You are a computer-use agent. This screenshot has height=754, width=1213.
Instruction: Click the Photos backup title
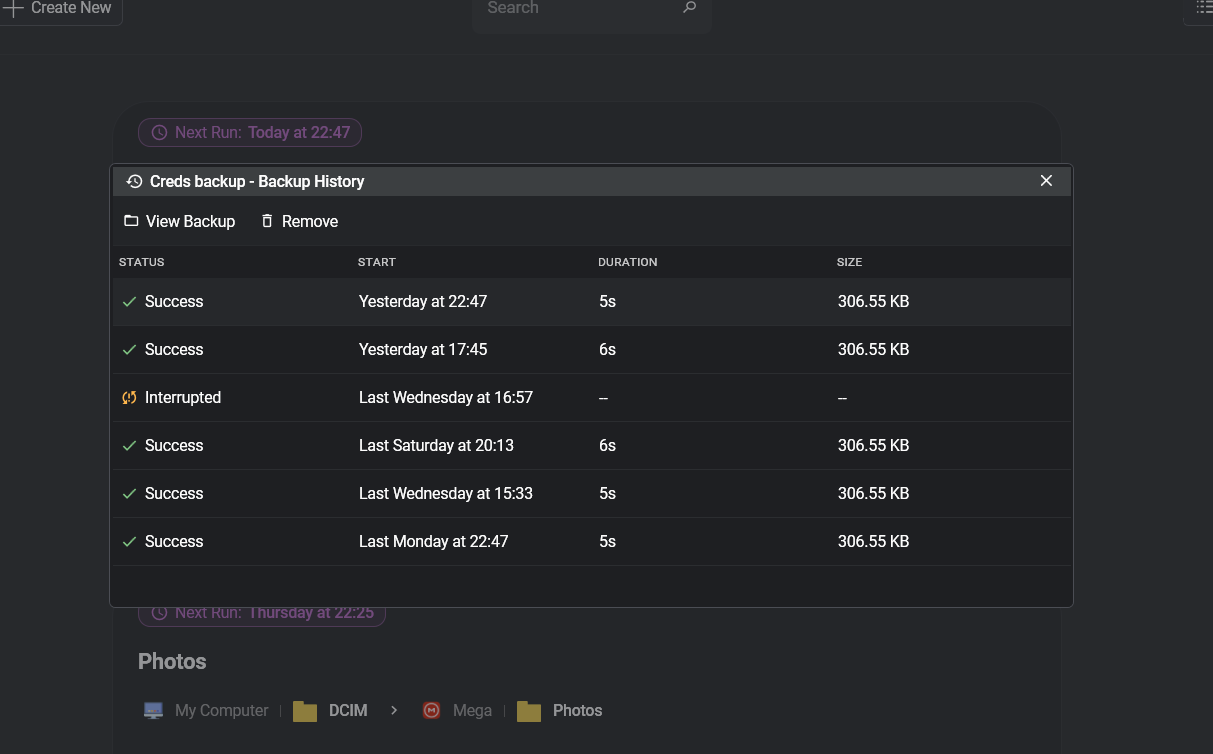coord(172,661)
